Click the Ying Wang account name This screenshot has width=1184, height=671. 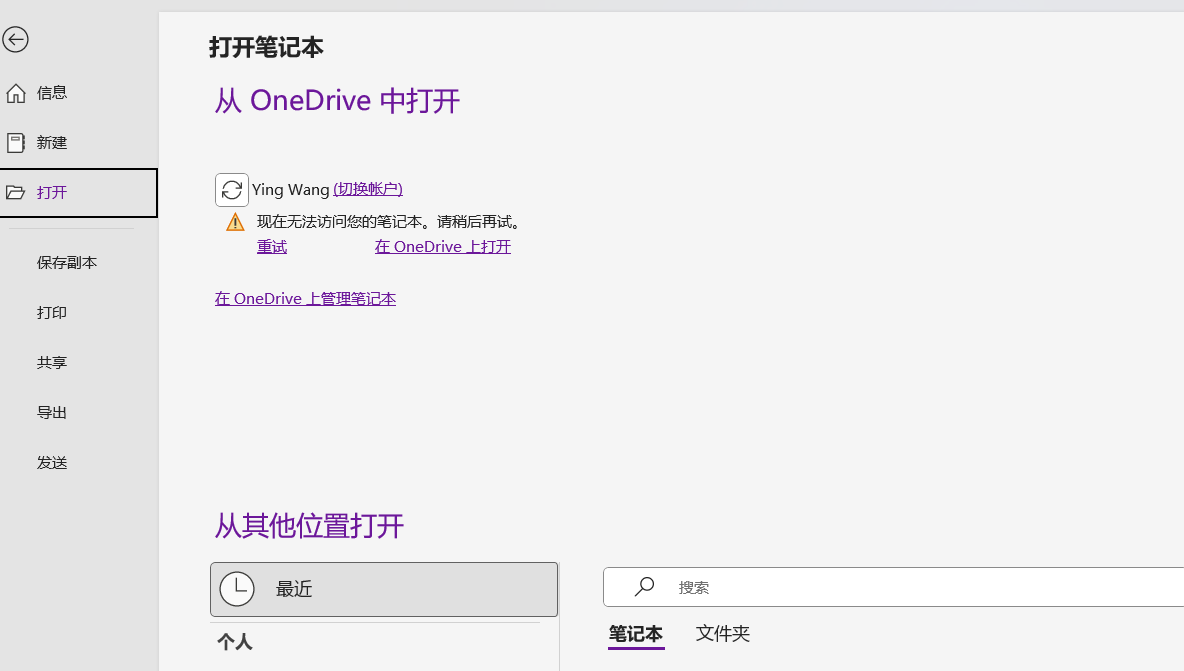tap(291, 189)
